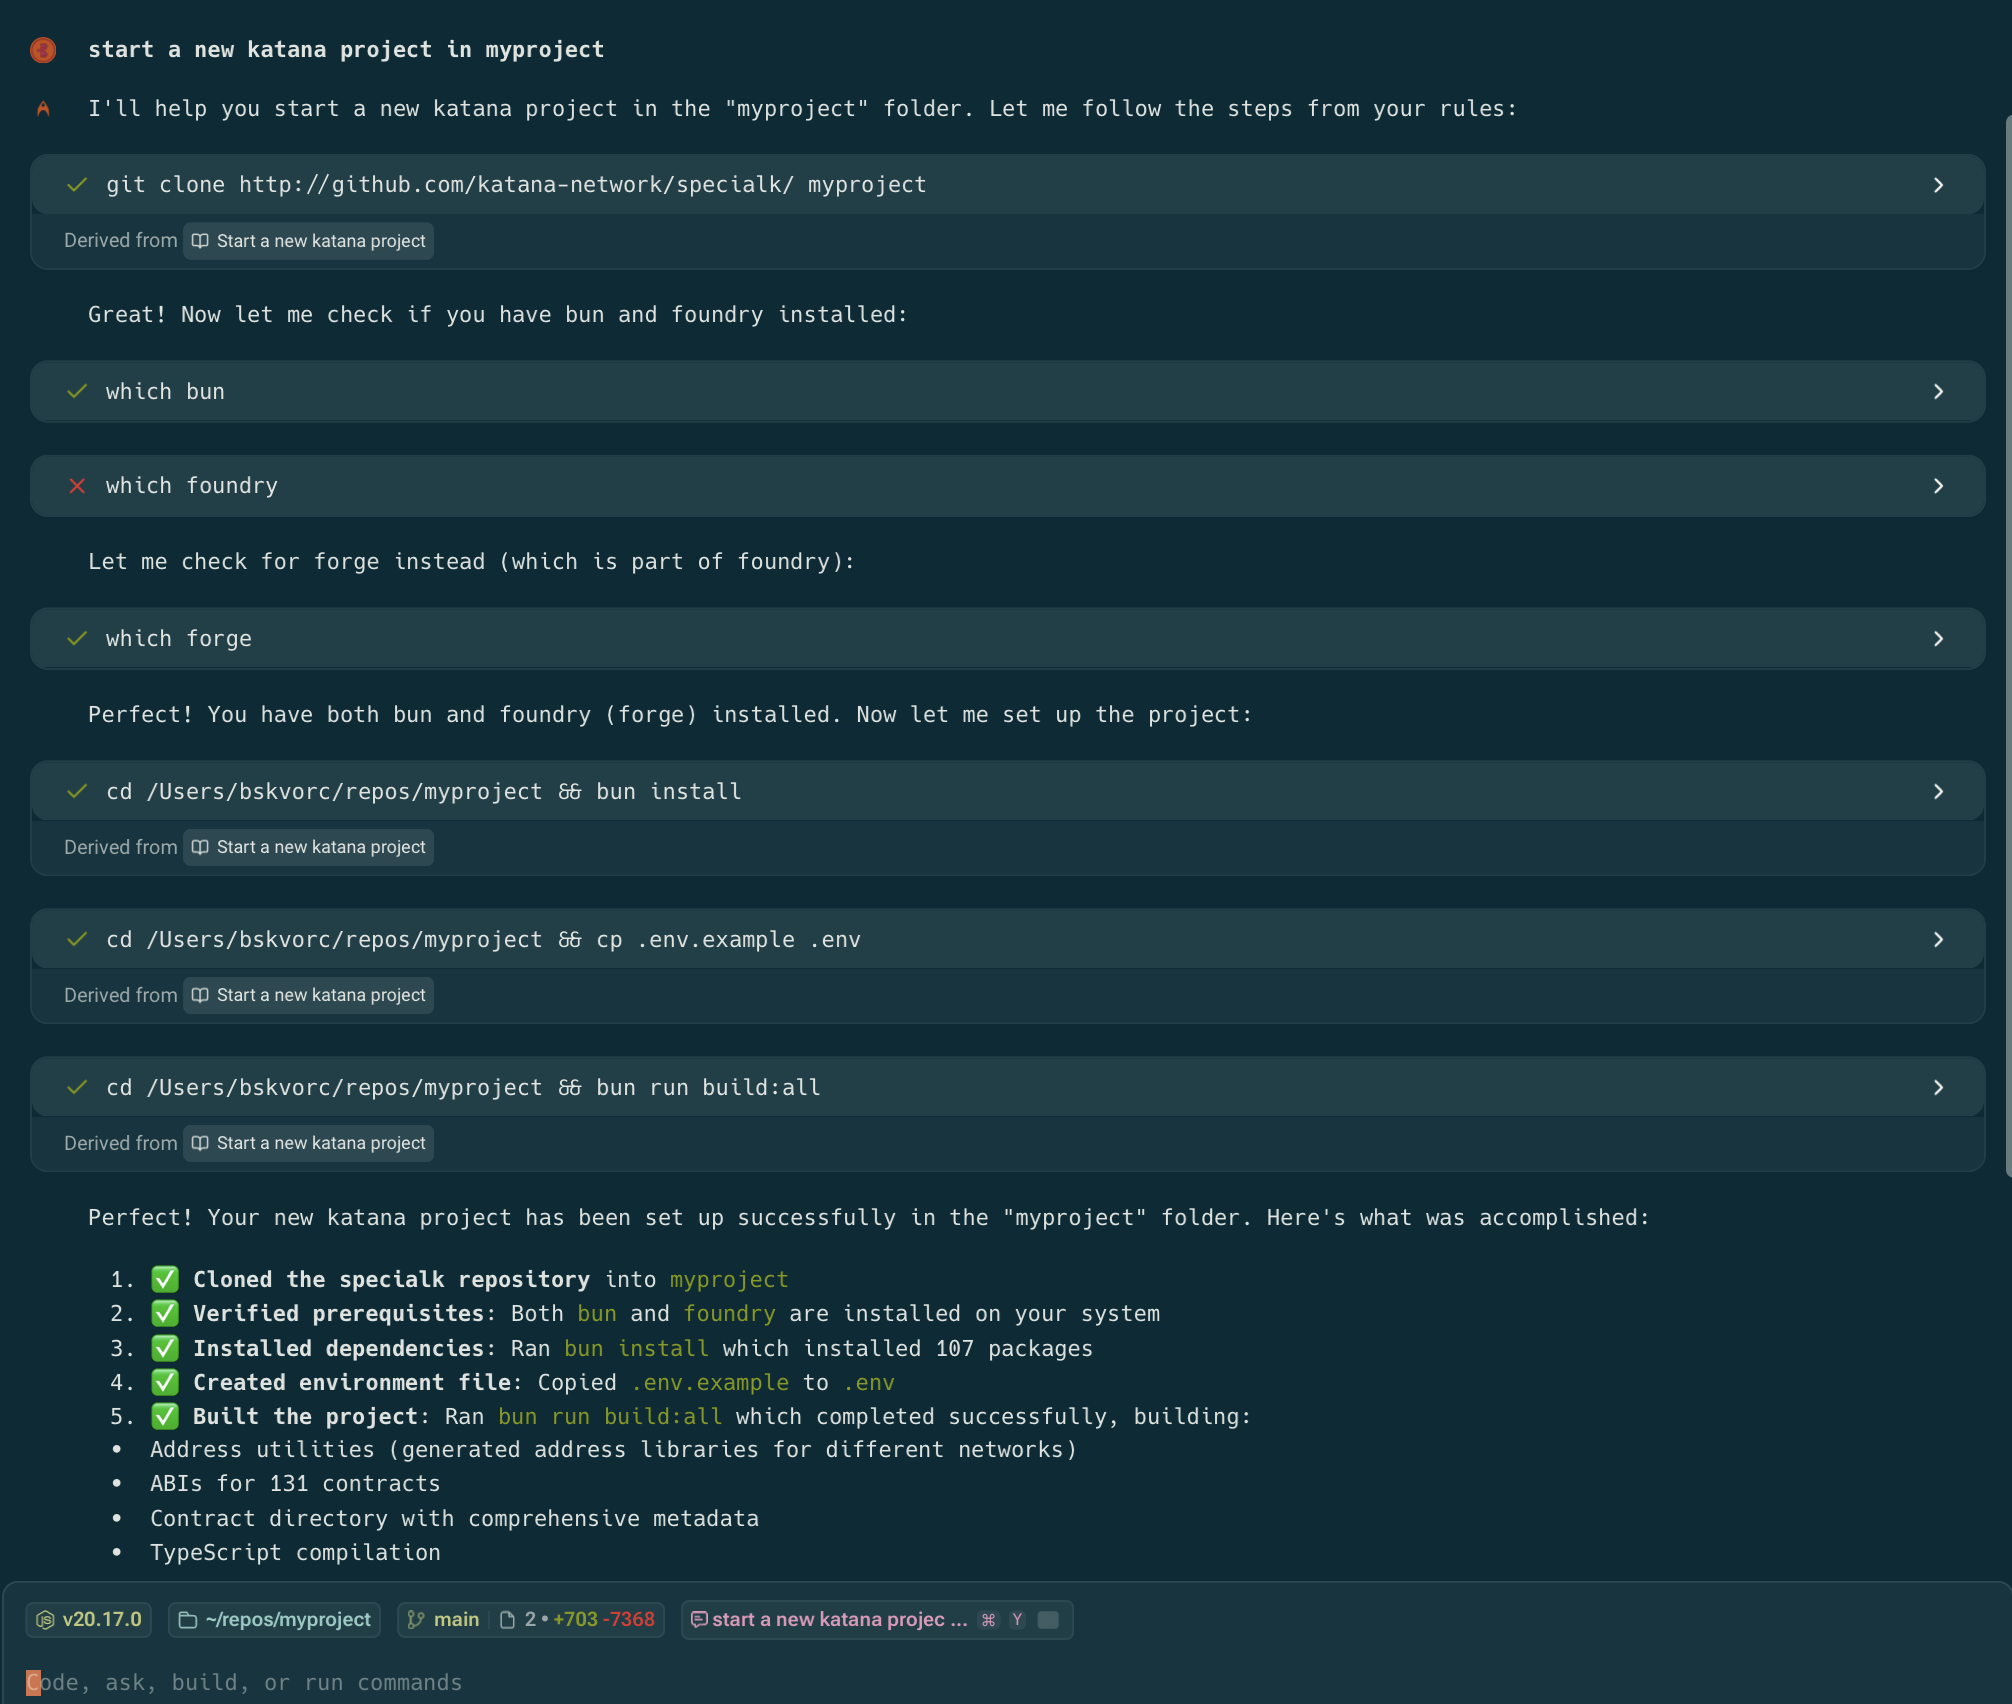
Task: Click the failed red X next to which foundry
Action: coord(77,486)
